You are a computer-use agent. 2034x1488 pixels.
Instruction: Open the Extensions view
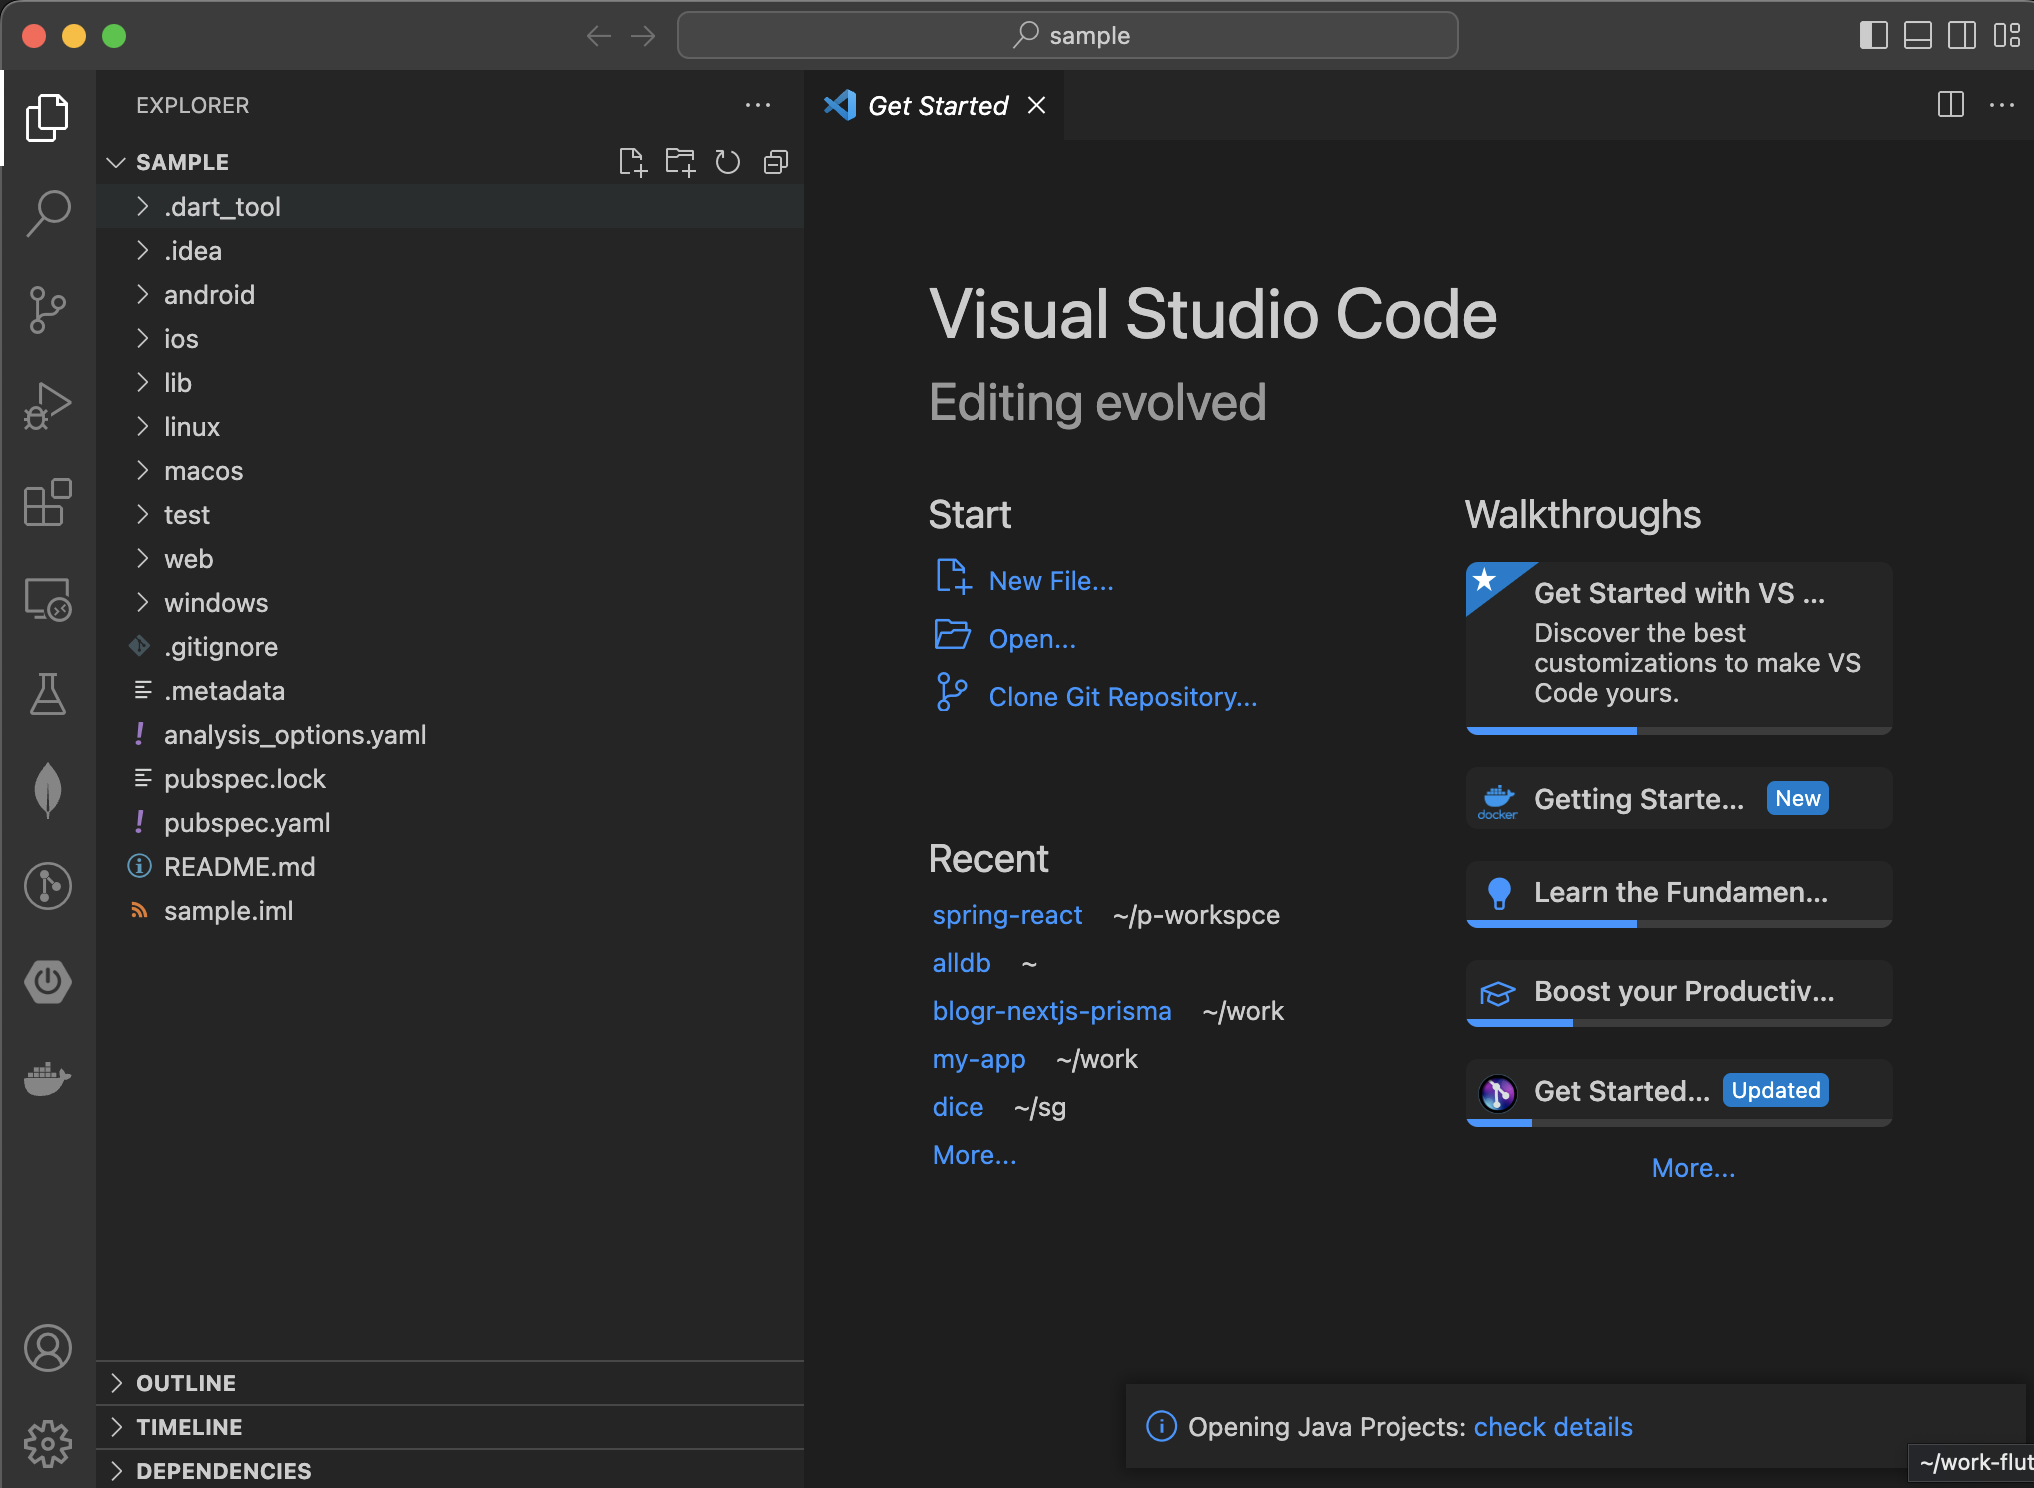(x=47, y=502)
